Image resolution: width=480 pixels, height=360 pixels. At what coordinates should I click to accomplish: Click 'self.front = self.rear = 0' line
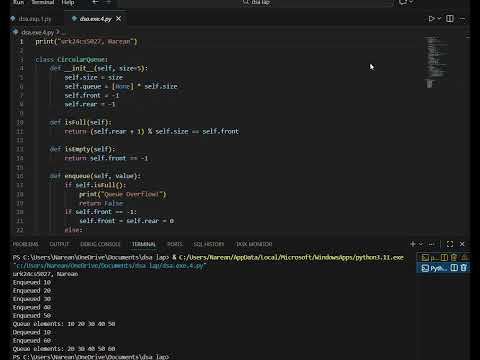pos(127,221)
